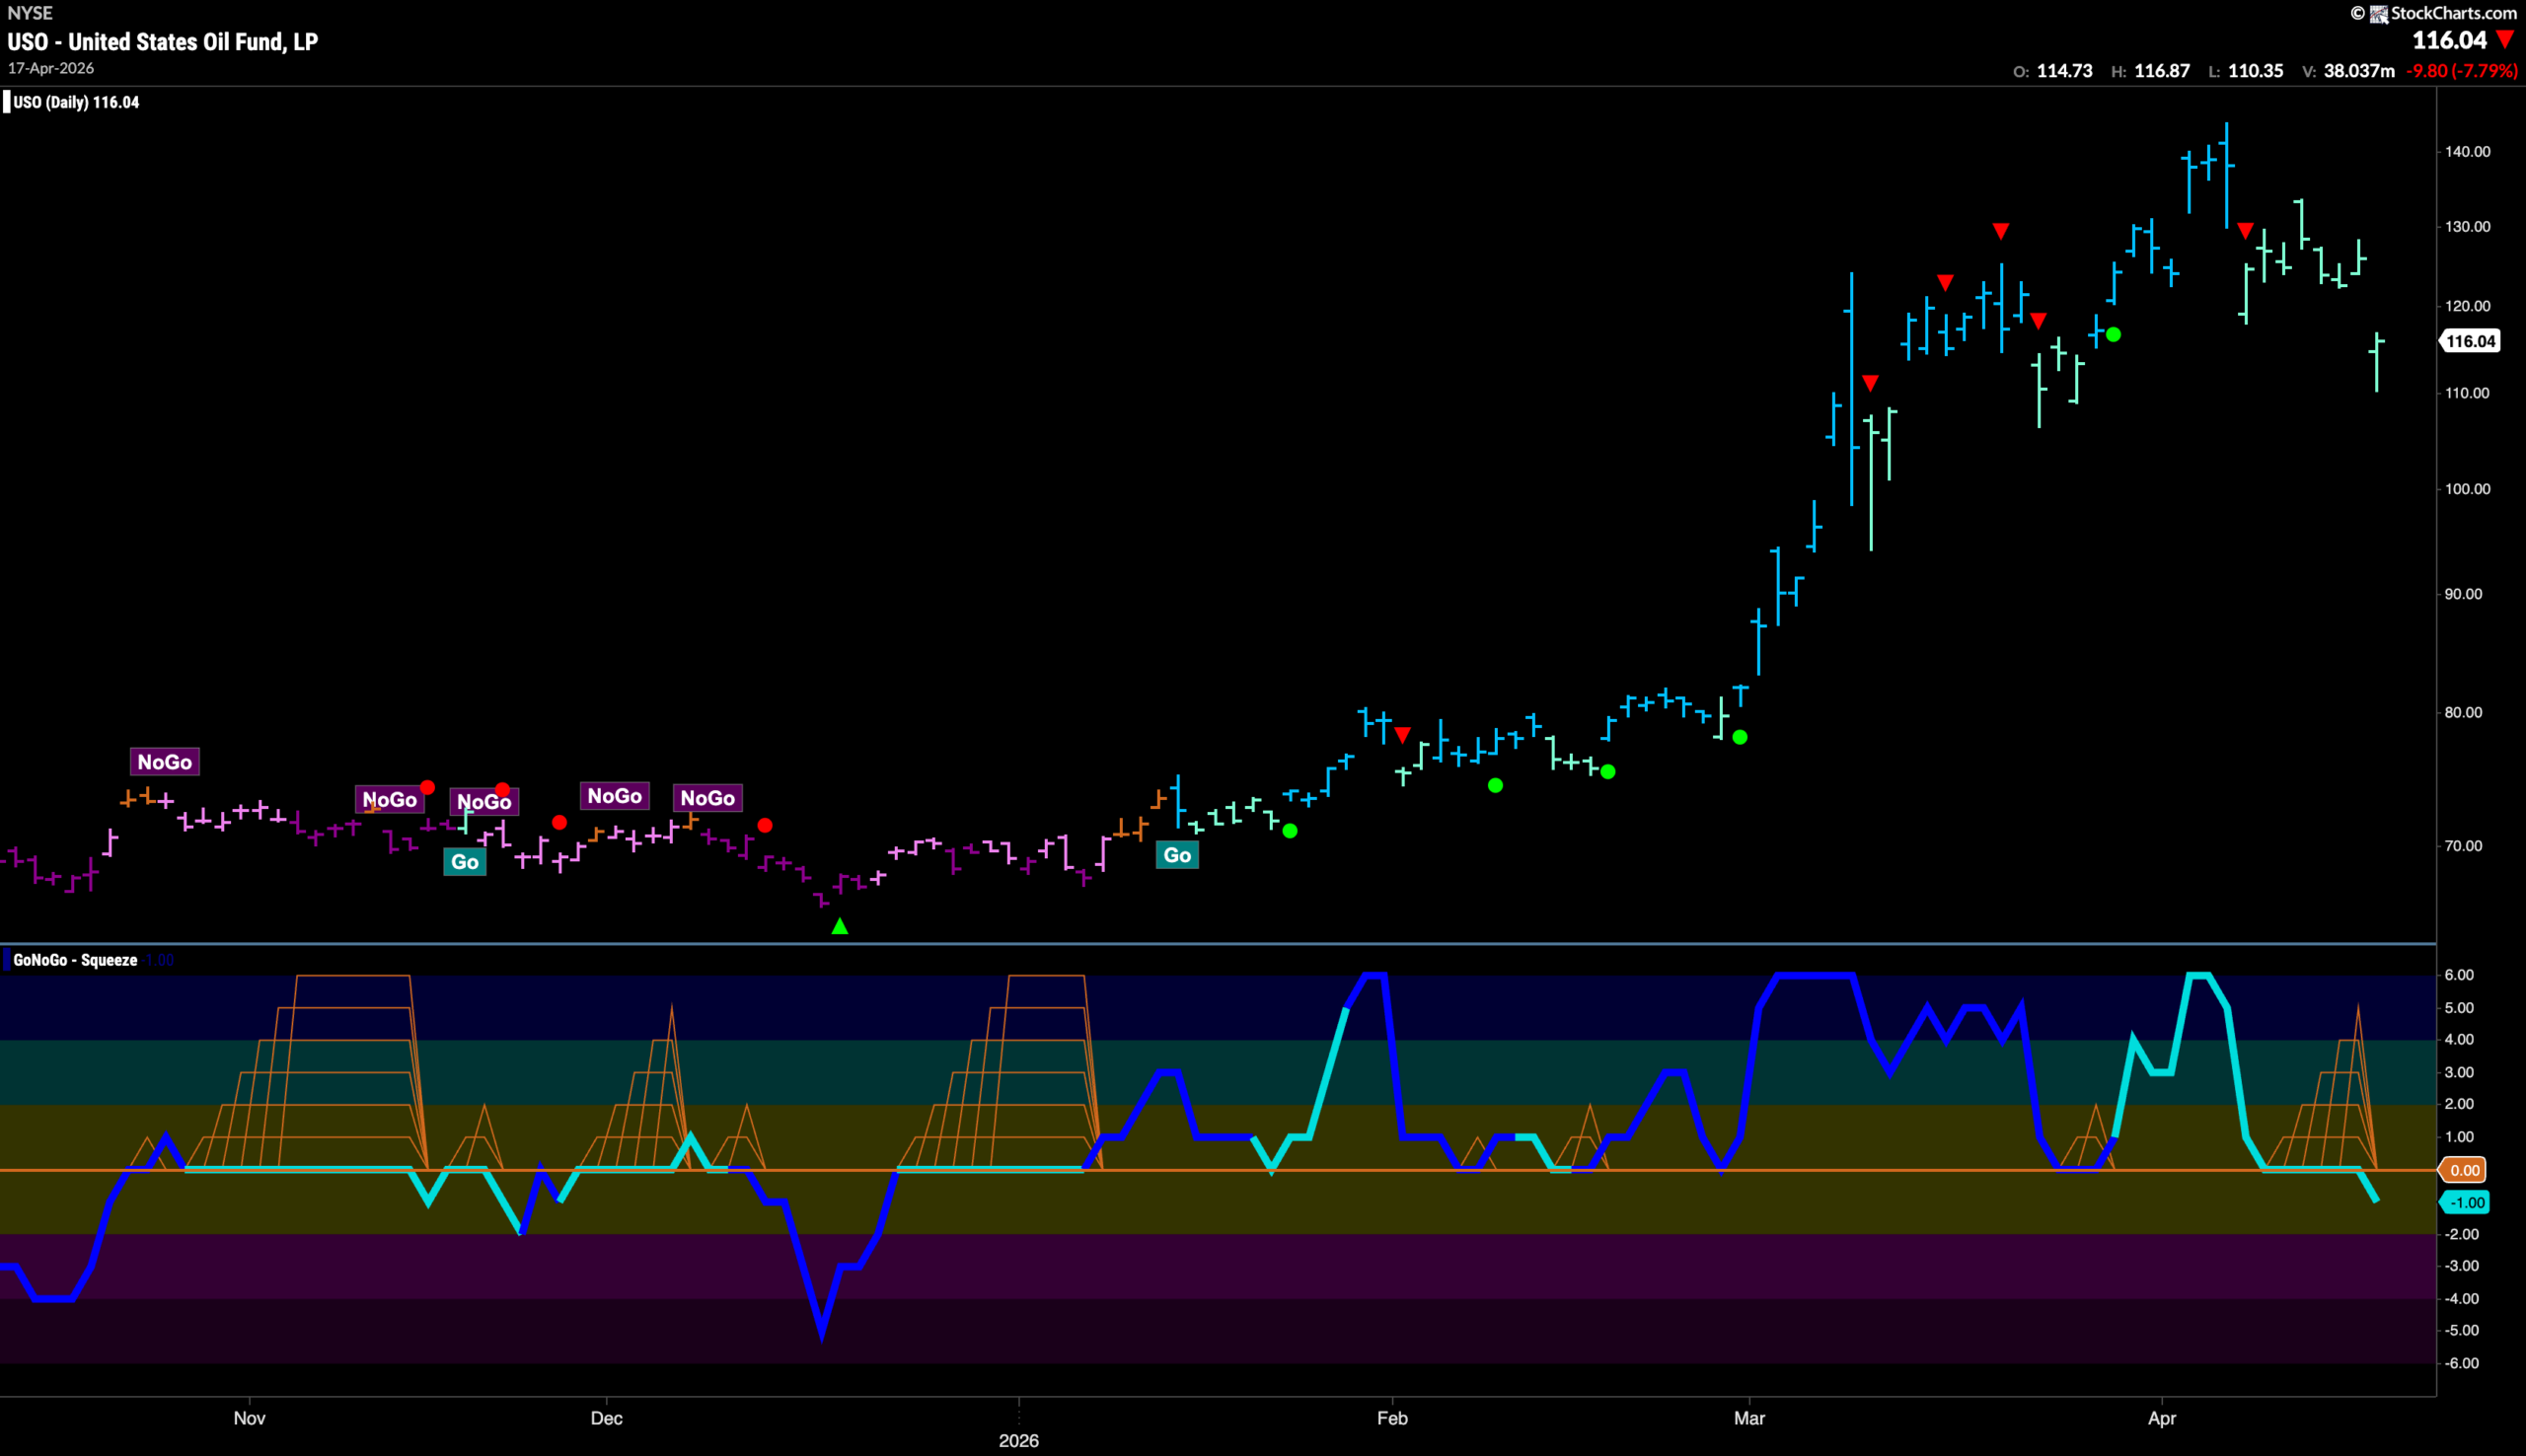Select the 116.04 price tag on price axis
2526x1456 pixels.
(x=2470, y=341)
